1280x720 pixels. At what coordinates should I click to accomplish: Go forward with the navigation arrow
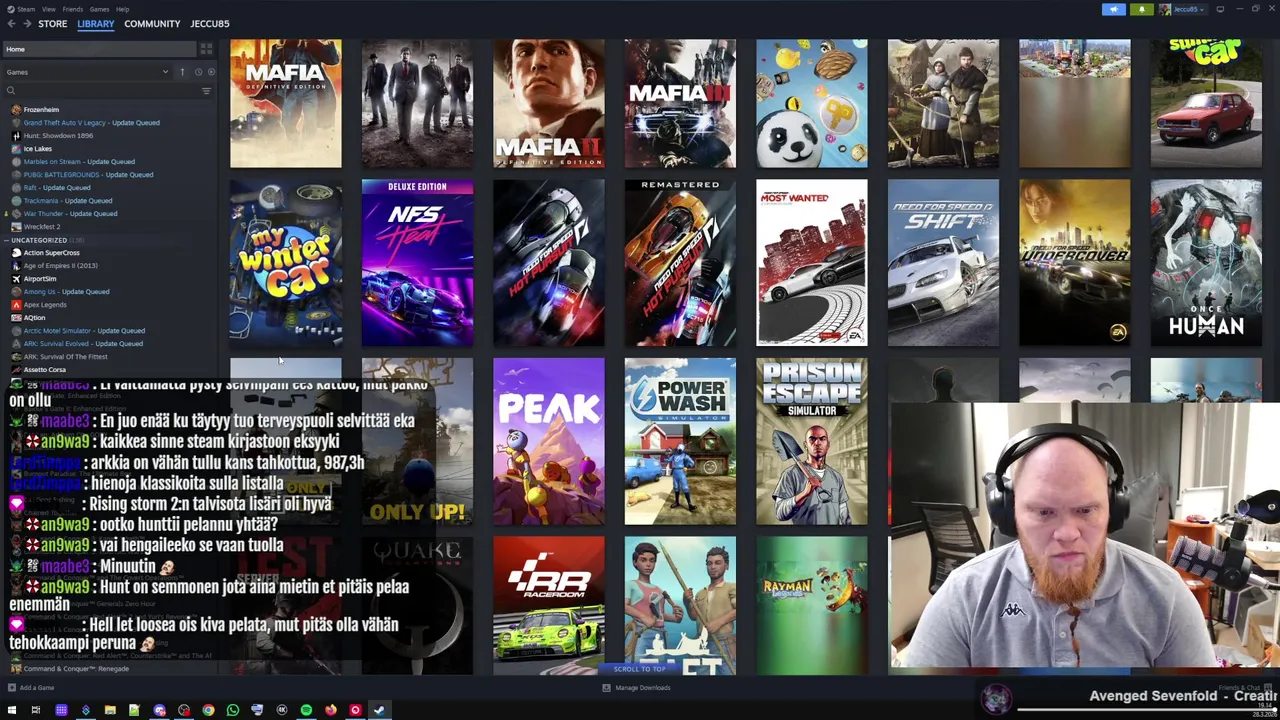[x=27, y=24]
